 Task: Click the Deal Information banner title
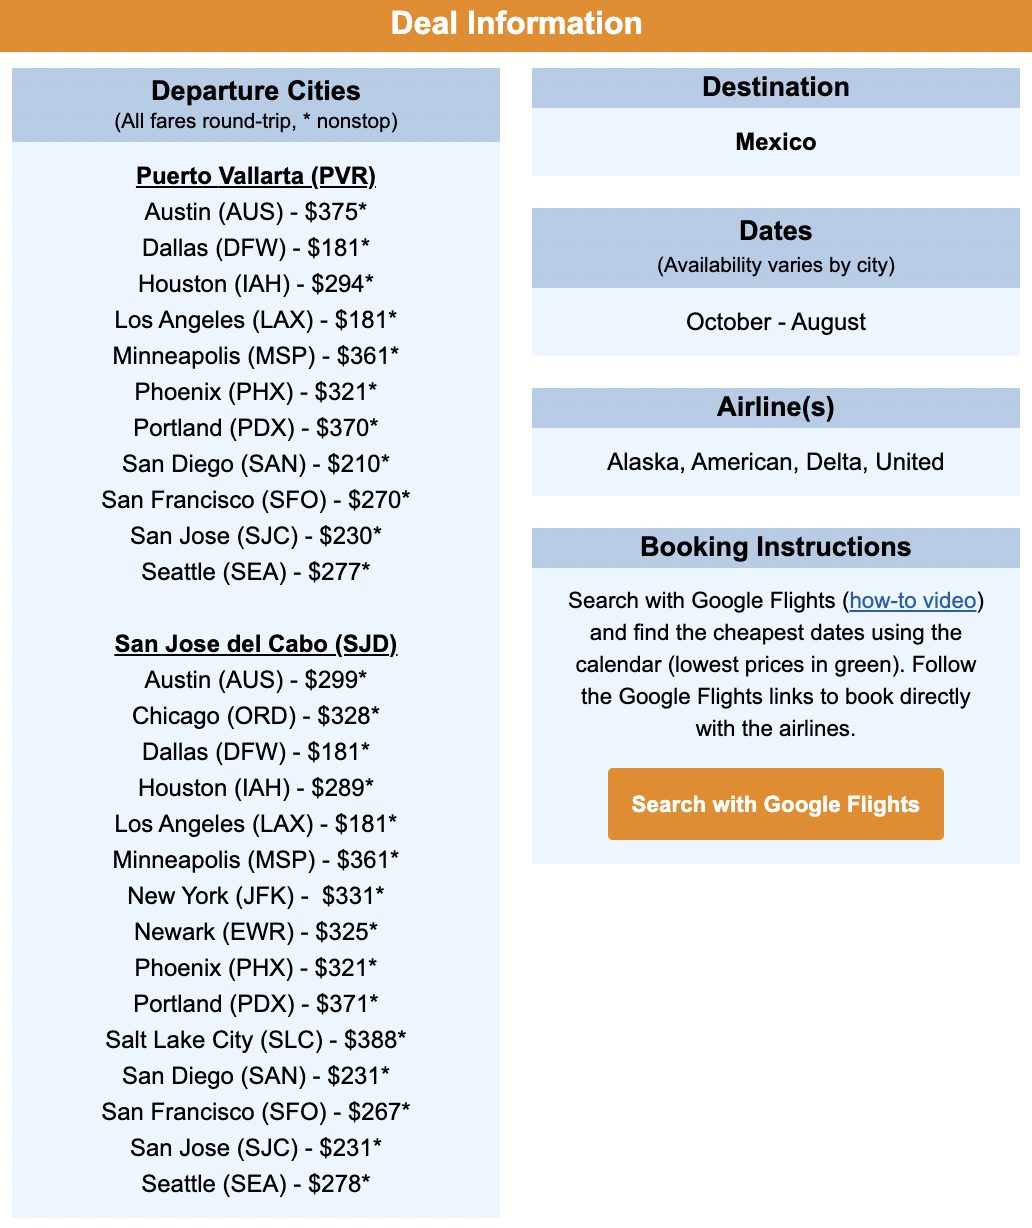(x=516, y=23)
